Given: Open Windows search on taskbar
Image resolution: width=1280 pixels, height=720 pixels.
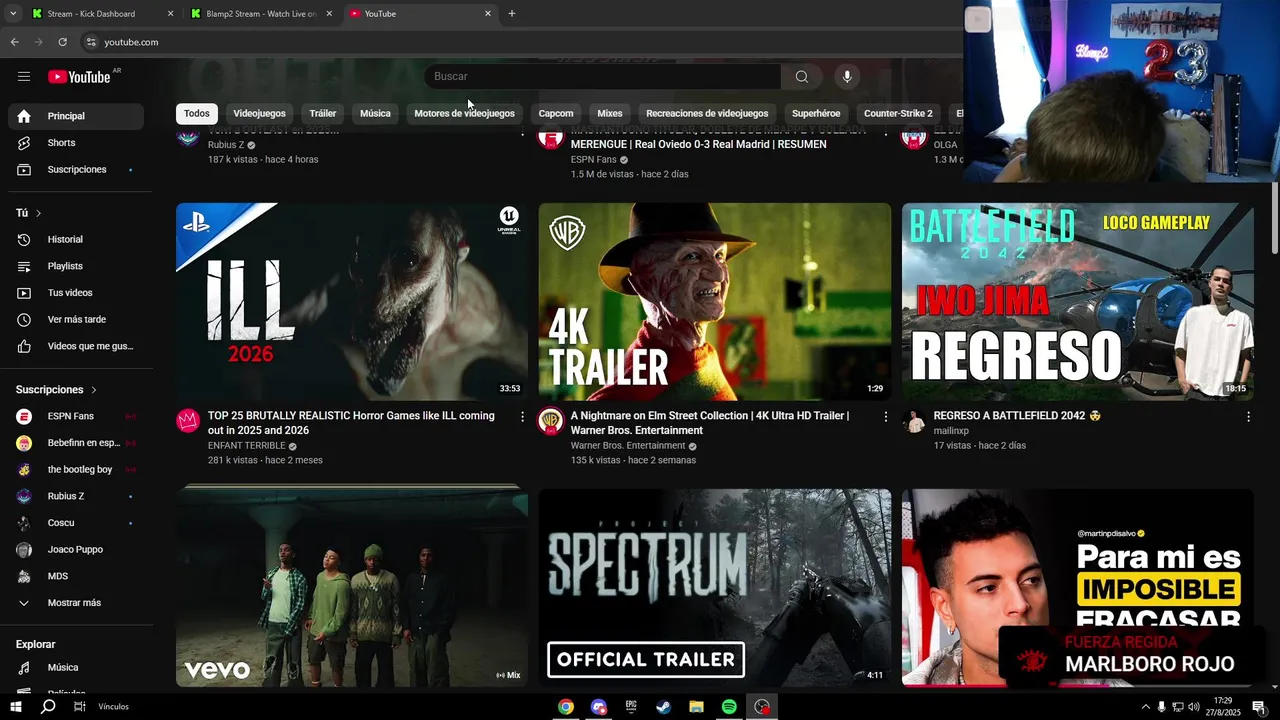Looking at the screenshot, I should tap(47, 707).
